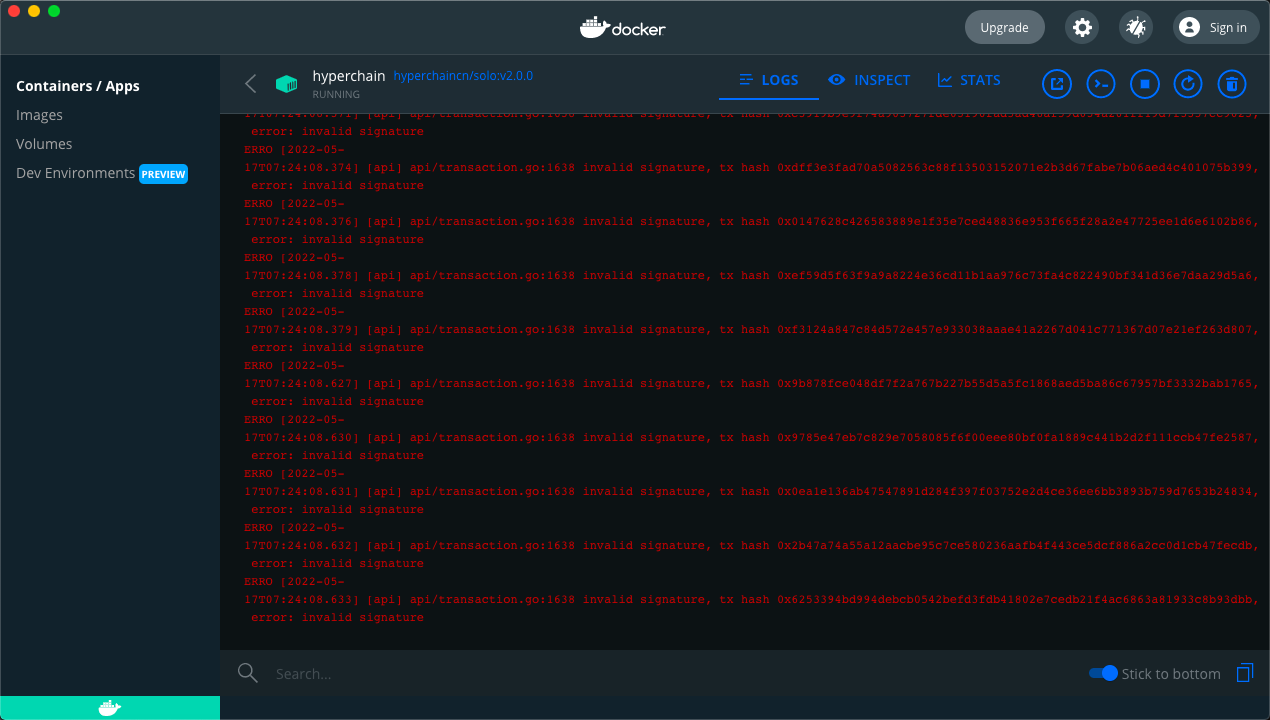Switch to the STATS tab
This screenshot has height=720, width=1270.
coord(968,80)
